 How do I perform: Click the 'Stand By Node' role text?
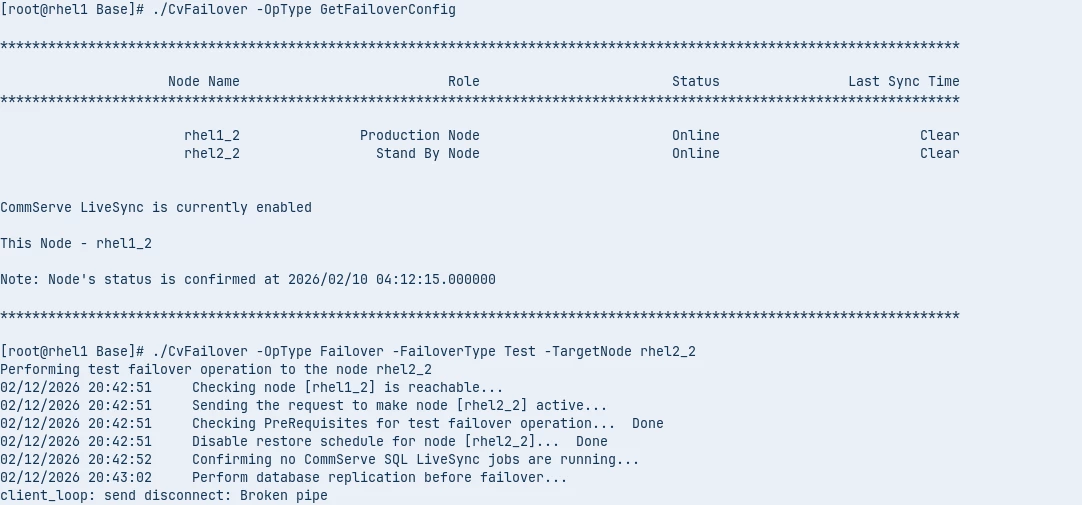pos(427,153)
